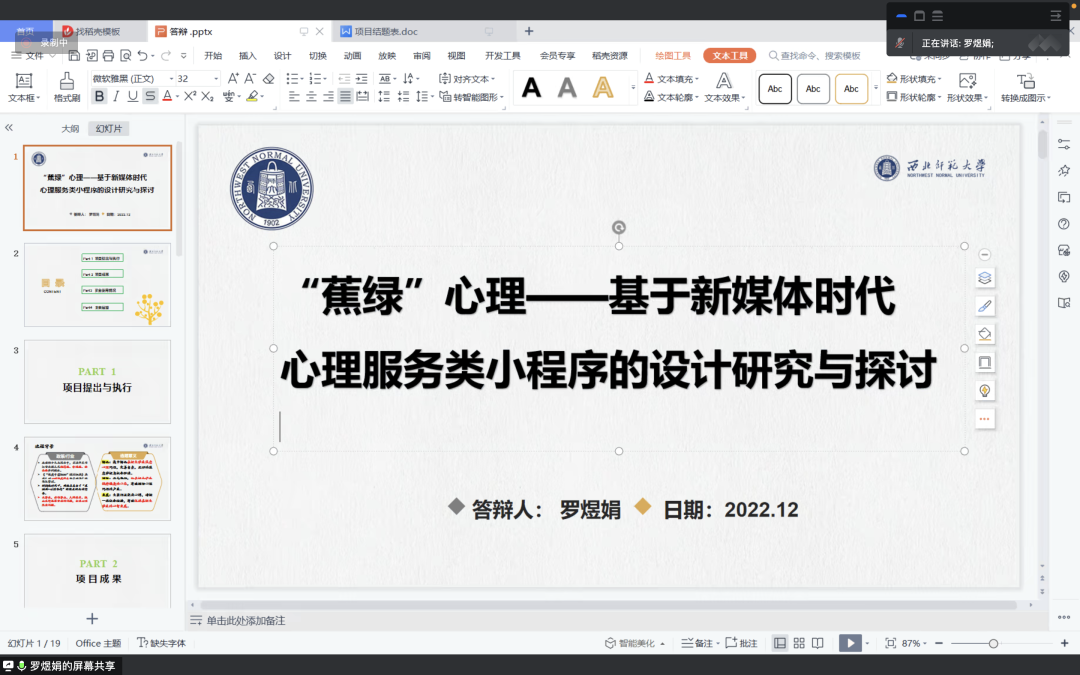Image resolution: width=1080 pixels, height=675 pixels.
Task: Open the layers panel from the floating toolbar
Action: pos(984,278)
